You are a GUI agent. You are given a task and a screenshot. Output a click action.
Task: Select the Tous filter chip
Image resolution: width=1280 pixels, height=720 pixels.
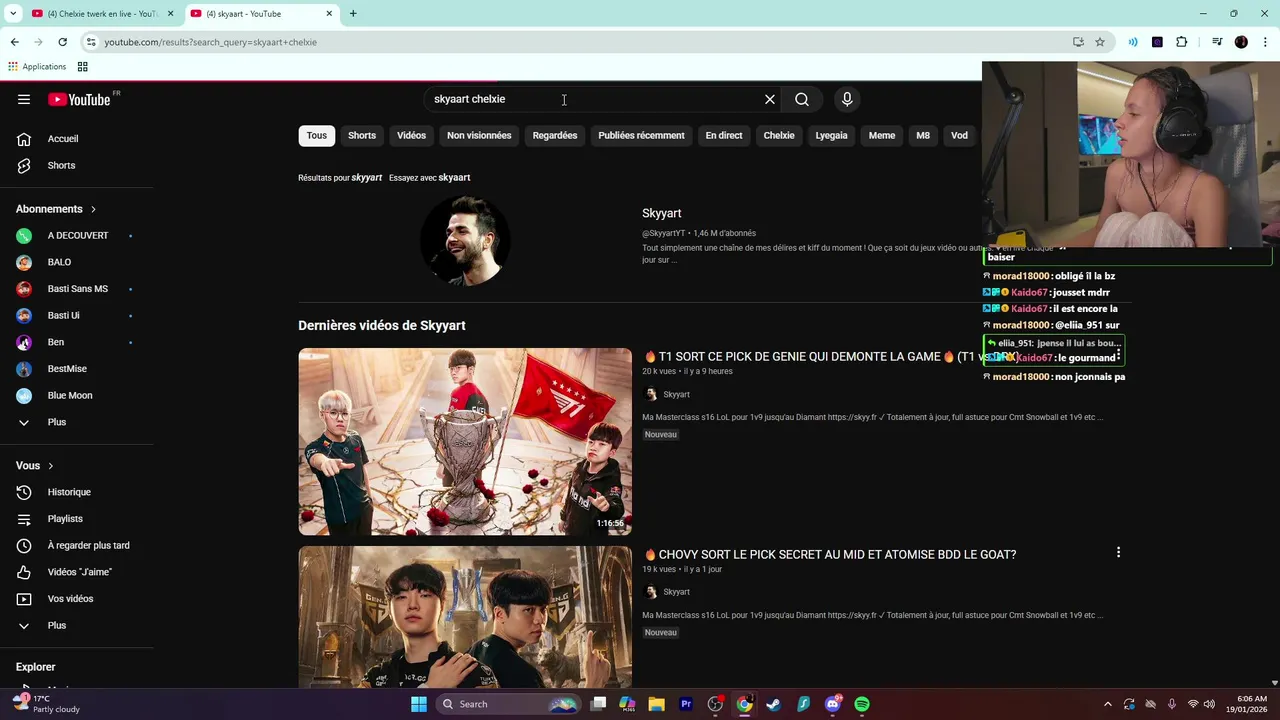(x=317, y=136)
